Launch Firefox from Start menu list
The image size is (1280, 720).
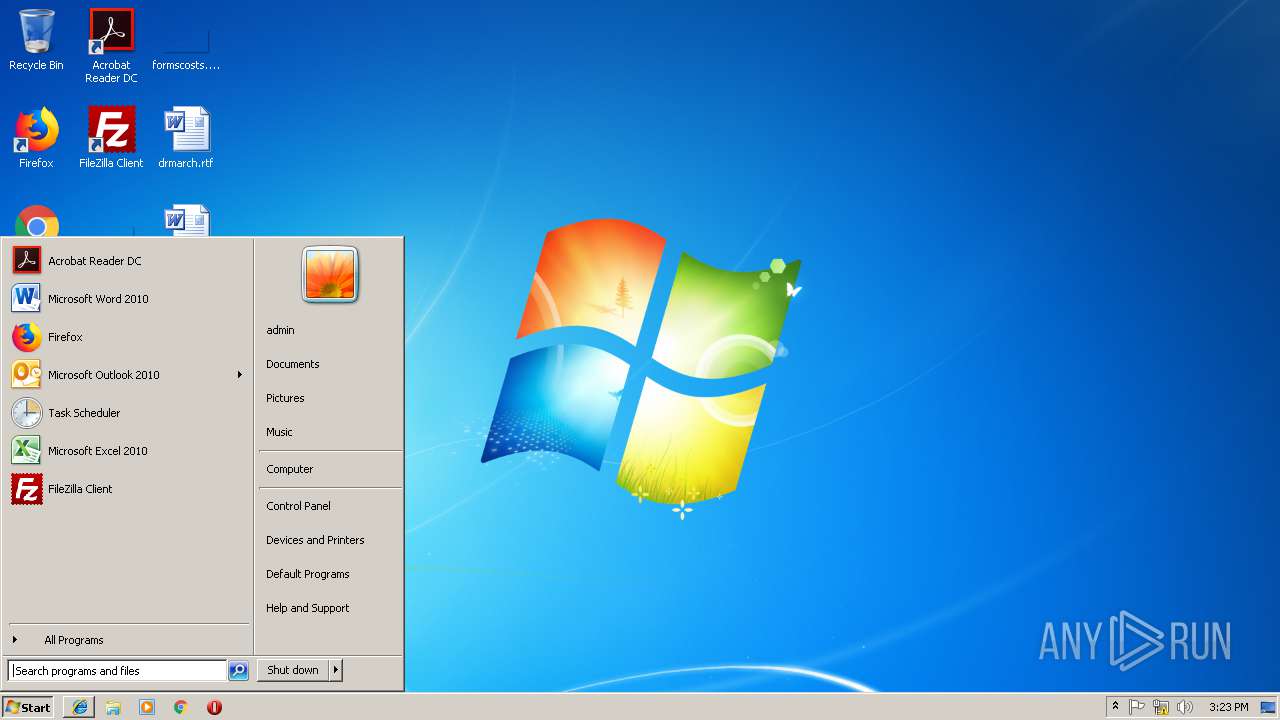(126, 337)
